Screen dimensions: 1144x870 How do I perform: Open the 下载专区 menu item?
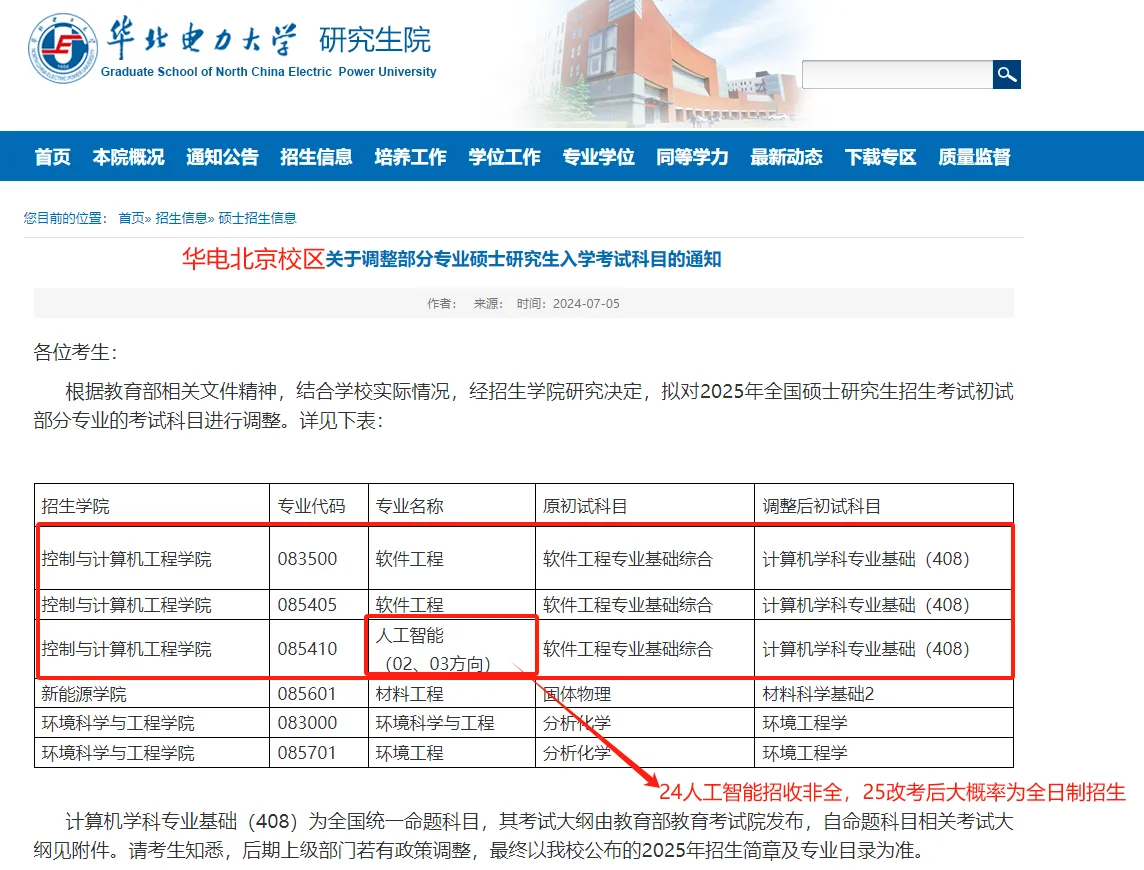coord(881,157)
